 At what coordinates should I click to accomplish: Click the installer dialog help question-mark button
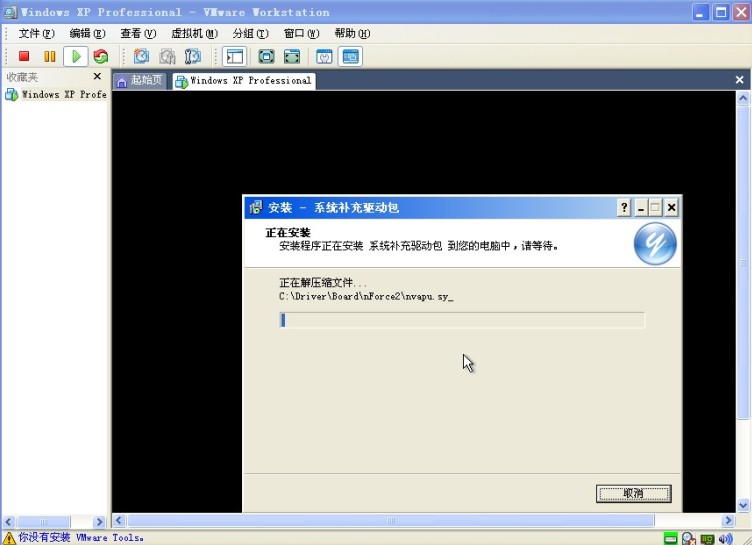(624, 208)
